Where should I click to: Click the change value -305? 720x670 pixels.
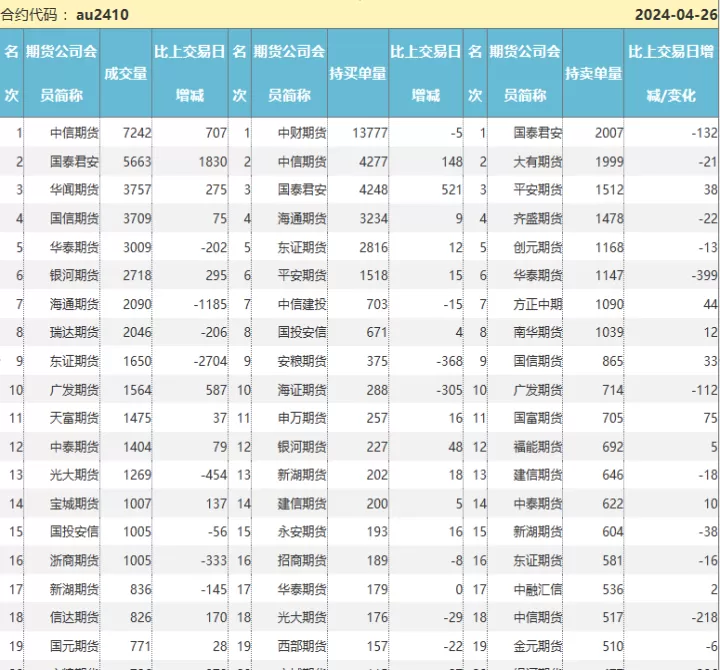tap(450, 390)
